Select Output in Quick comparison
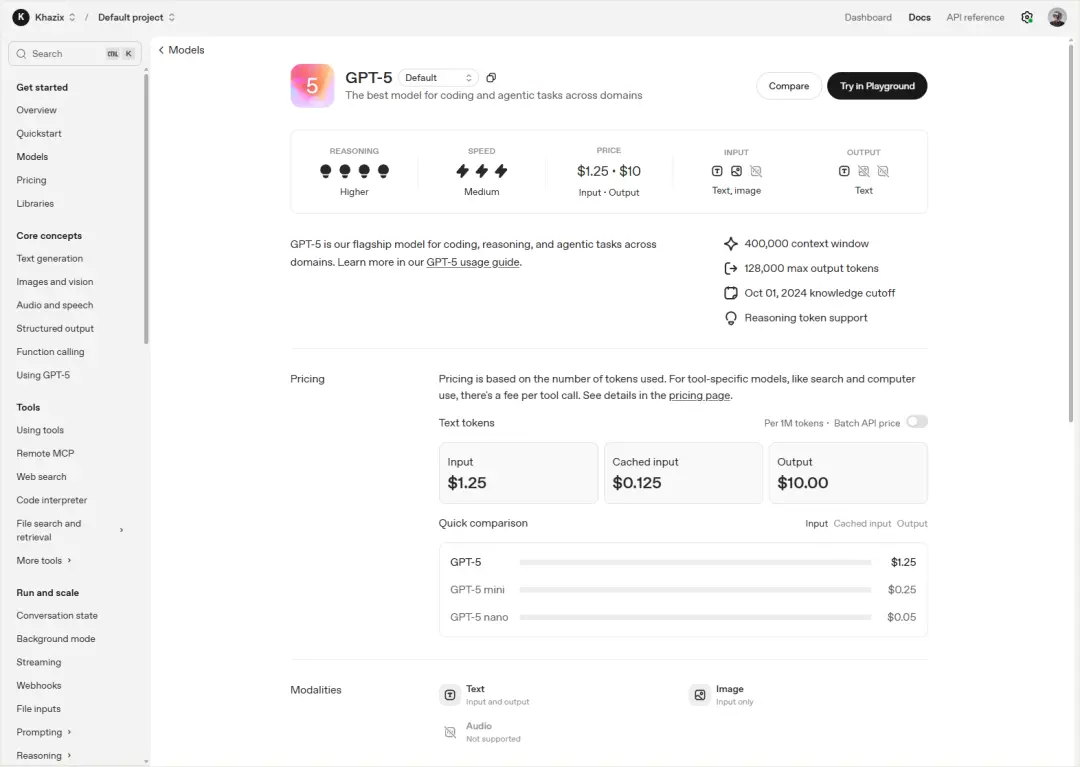The width and height of the screenshot is (1080, 767). (x=912, y=523)
